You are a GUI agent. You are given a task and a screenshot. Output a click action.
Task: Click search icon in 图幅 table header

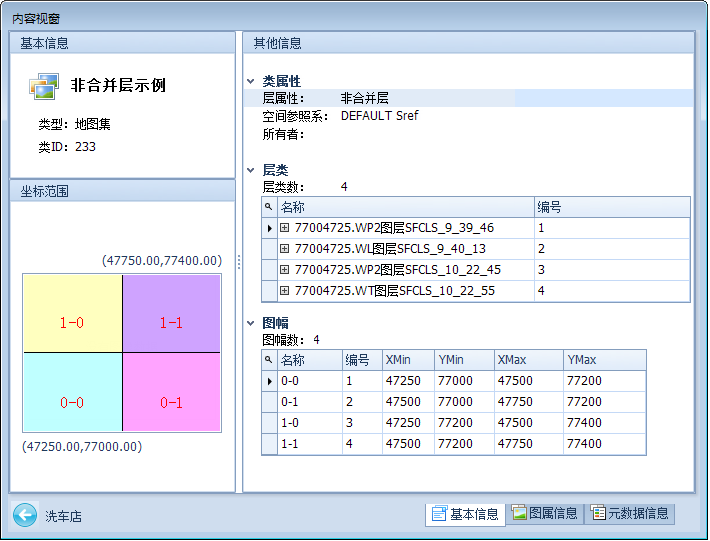(268, 359)
